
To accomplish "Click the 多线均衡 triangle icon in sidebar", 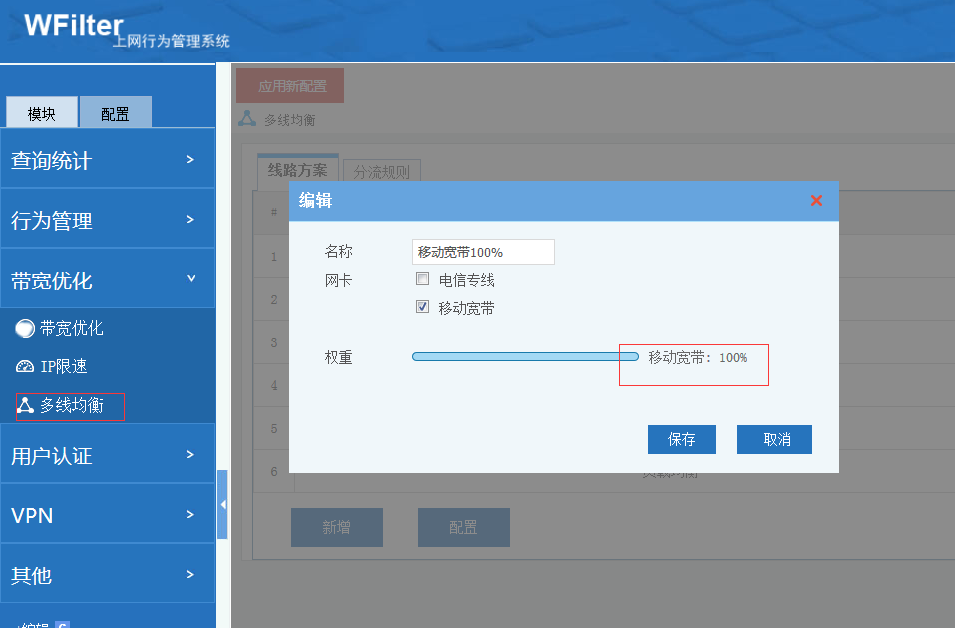I will pos(25,406).
